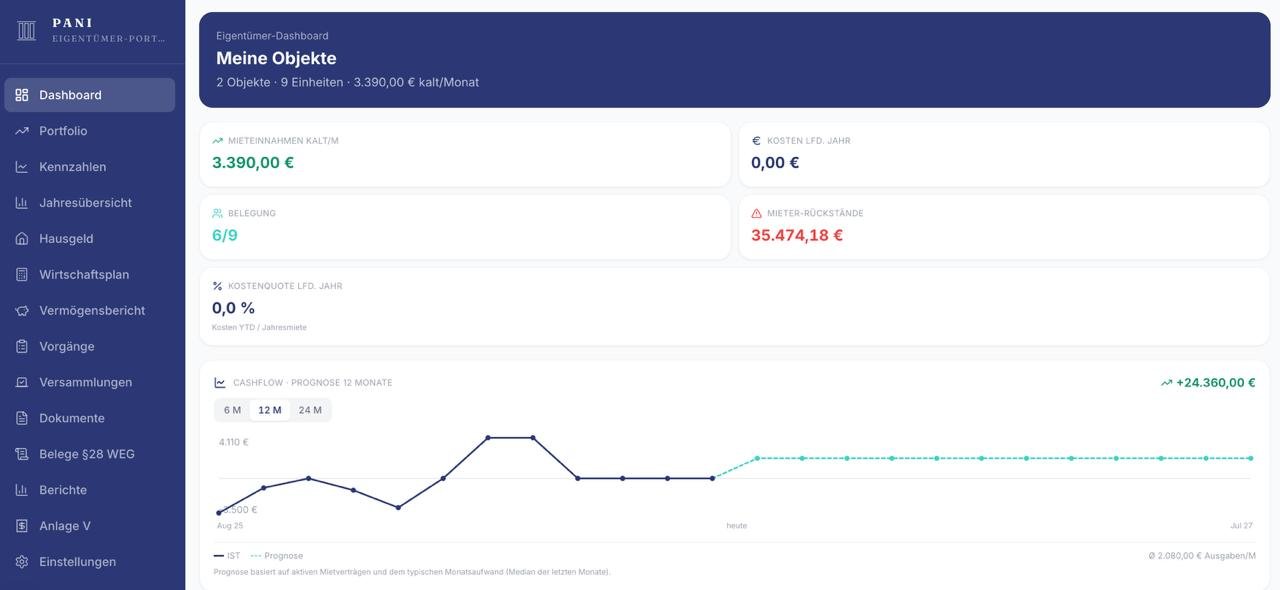
Task: Switch cashflow forecast to 6 M
Action: click(232, 410)
